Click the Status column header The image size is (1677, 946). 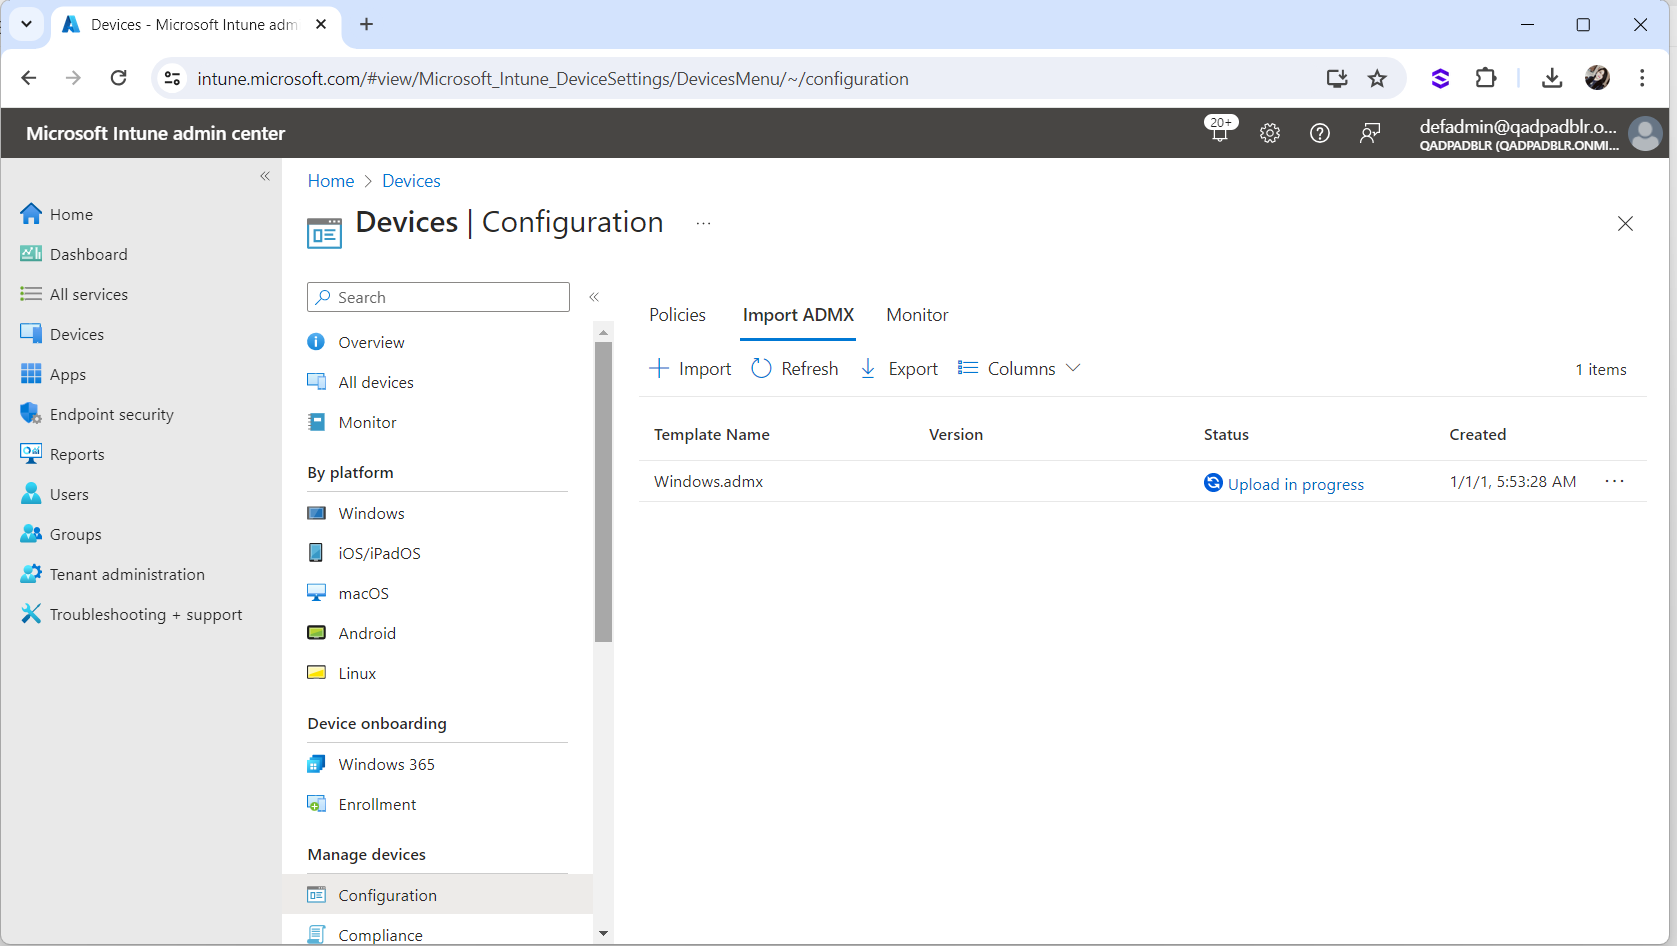pos(1226,434)
